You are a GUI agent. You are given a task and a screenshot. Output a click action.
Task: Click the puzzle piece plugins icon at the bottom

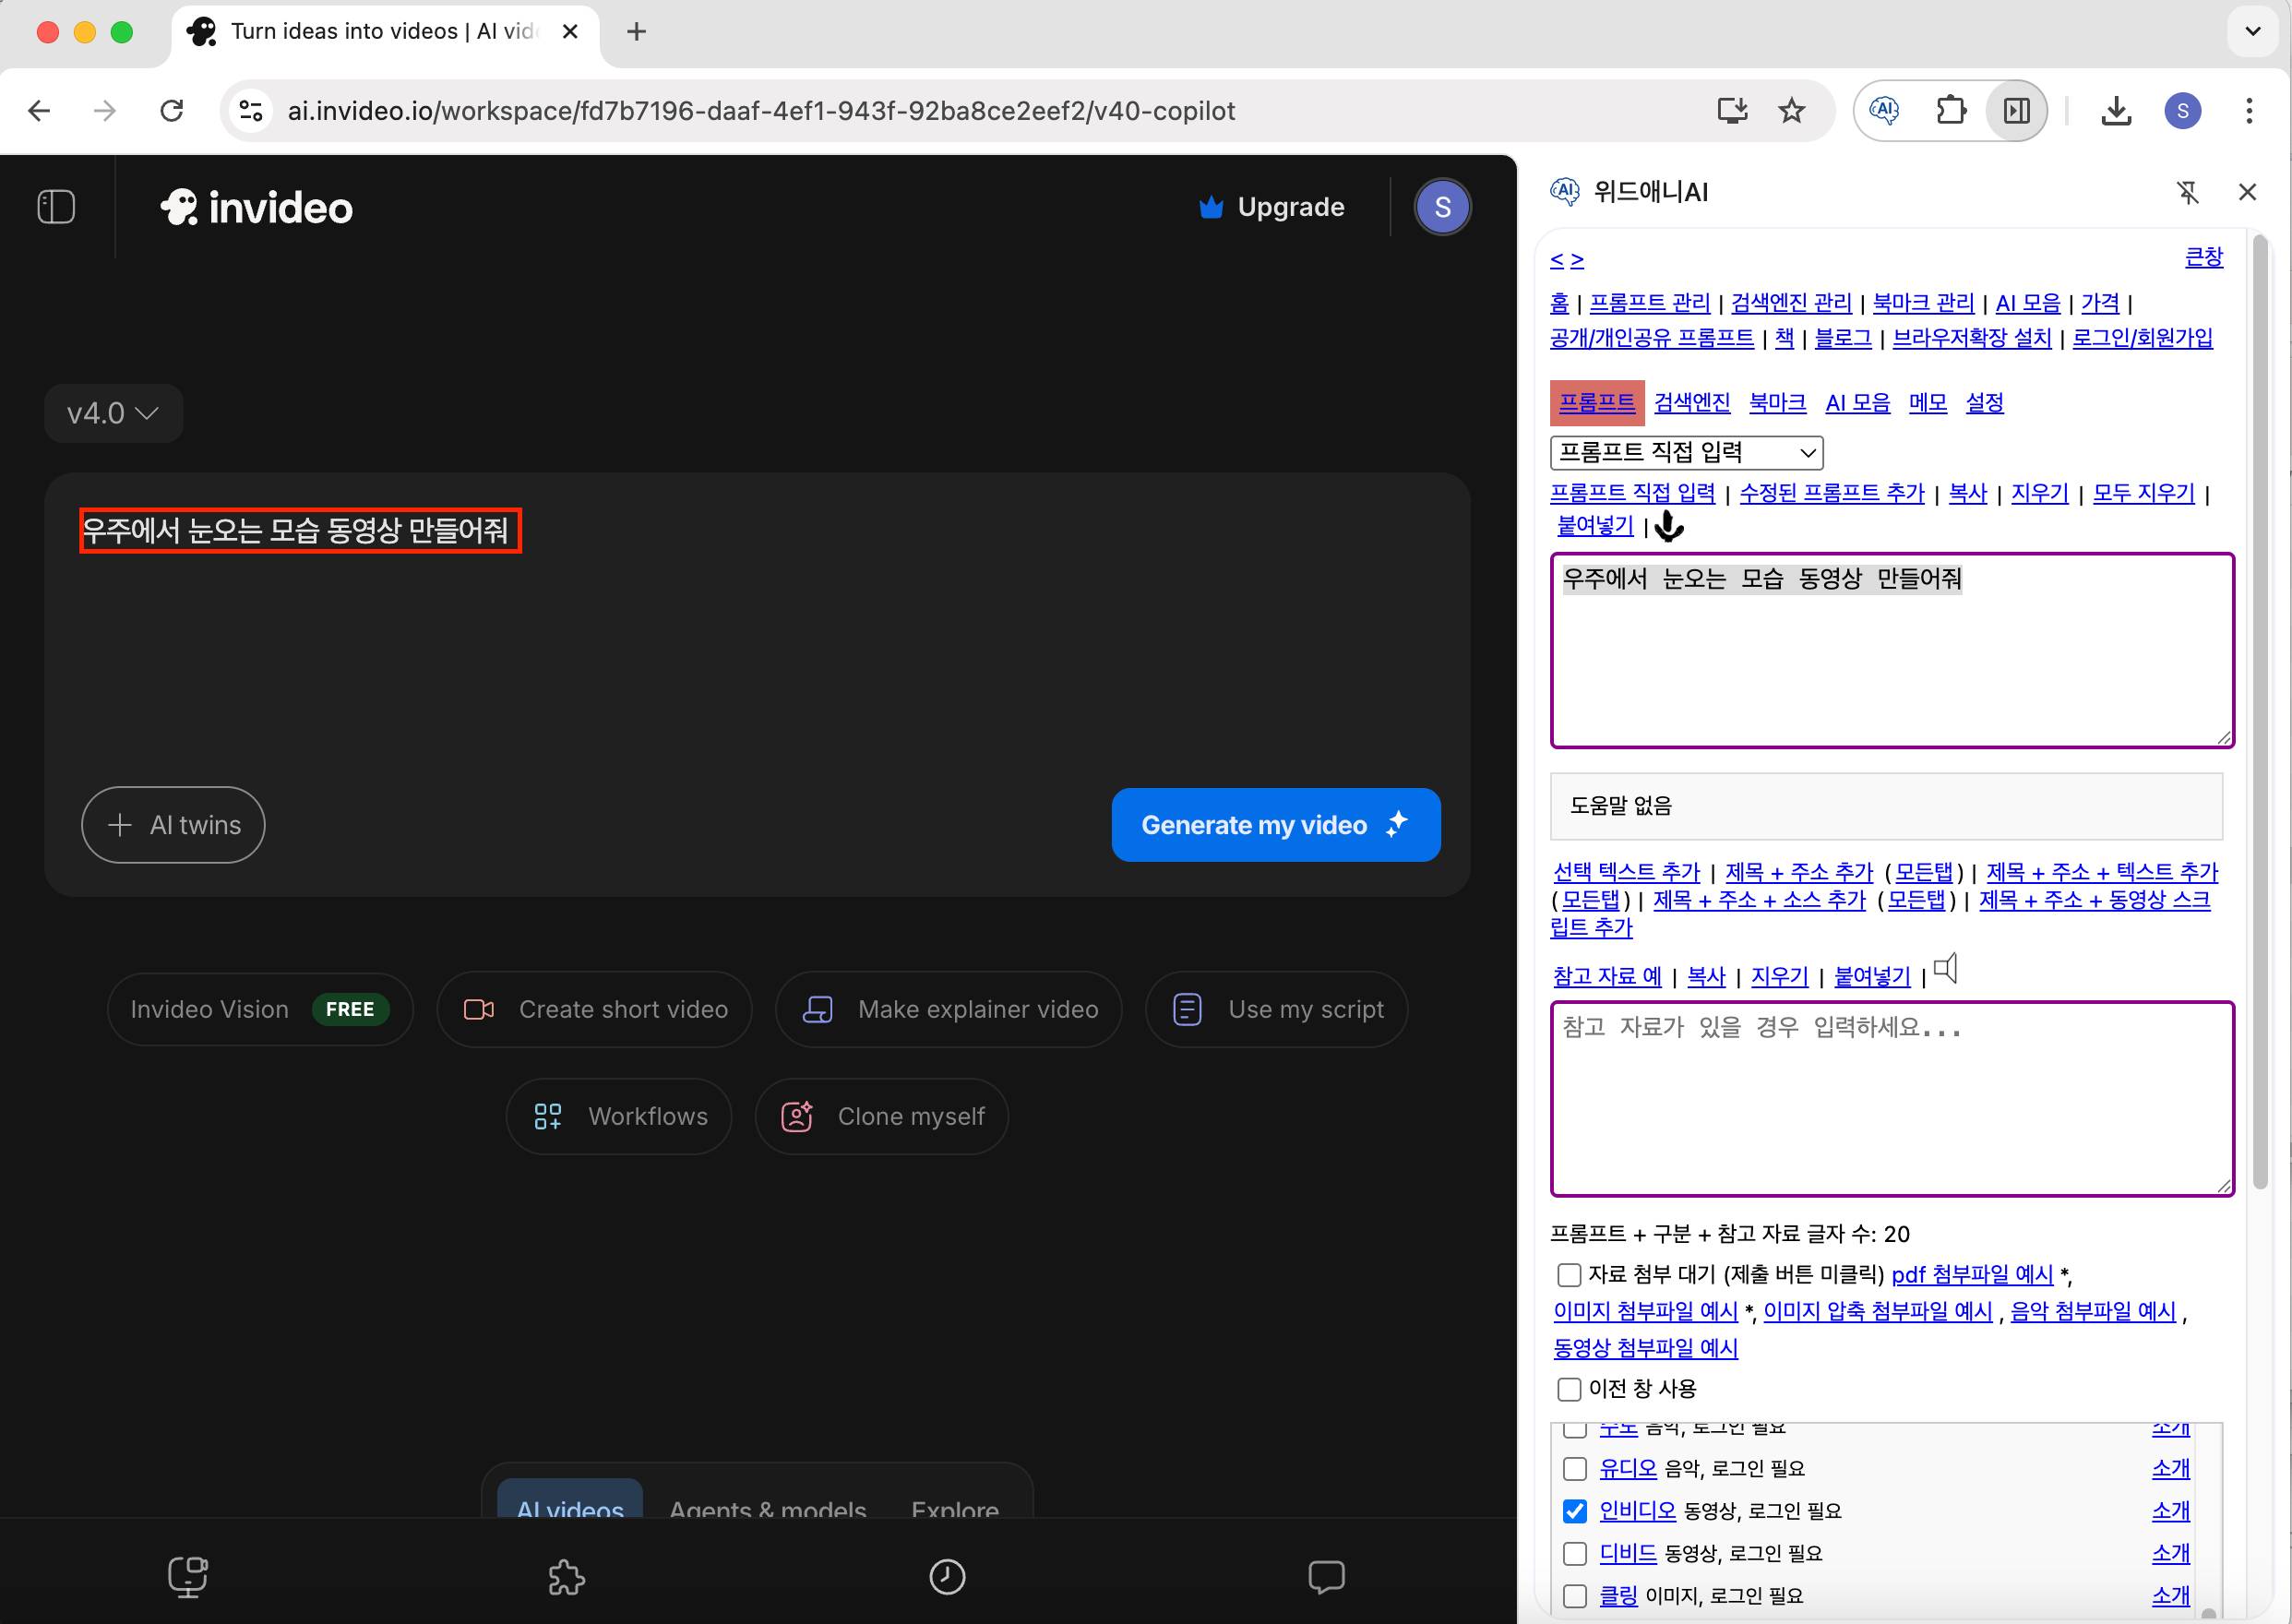pos(566,1577)
